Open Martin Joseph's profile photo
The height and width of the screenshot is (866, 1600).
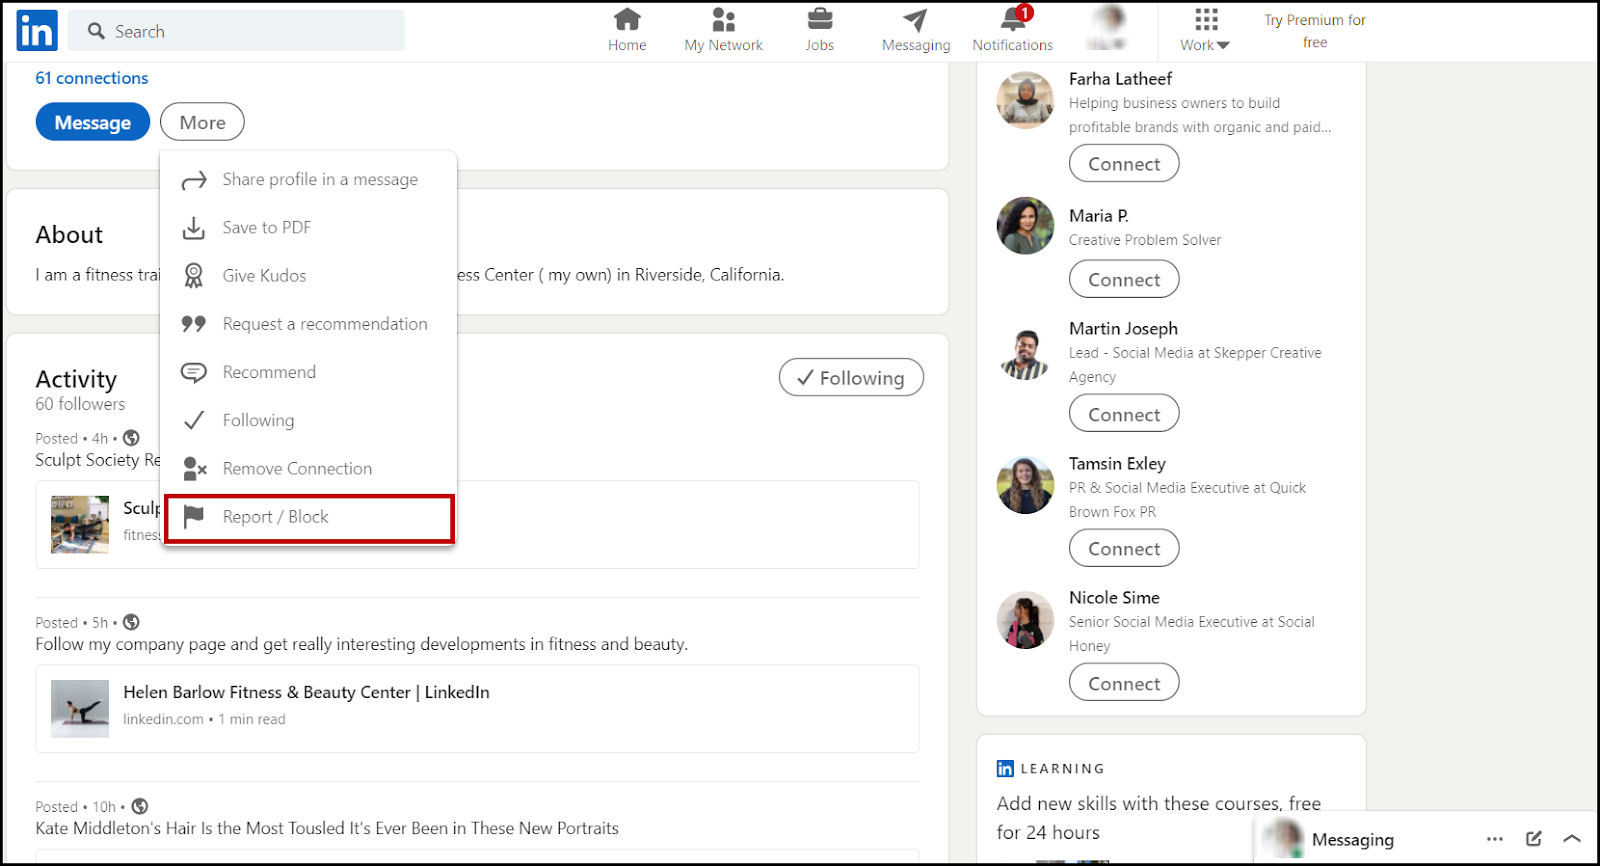click(1025, 351)
